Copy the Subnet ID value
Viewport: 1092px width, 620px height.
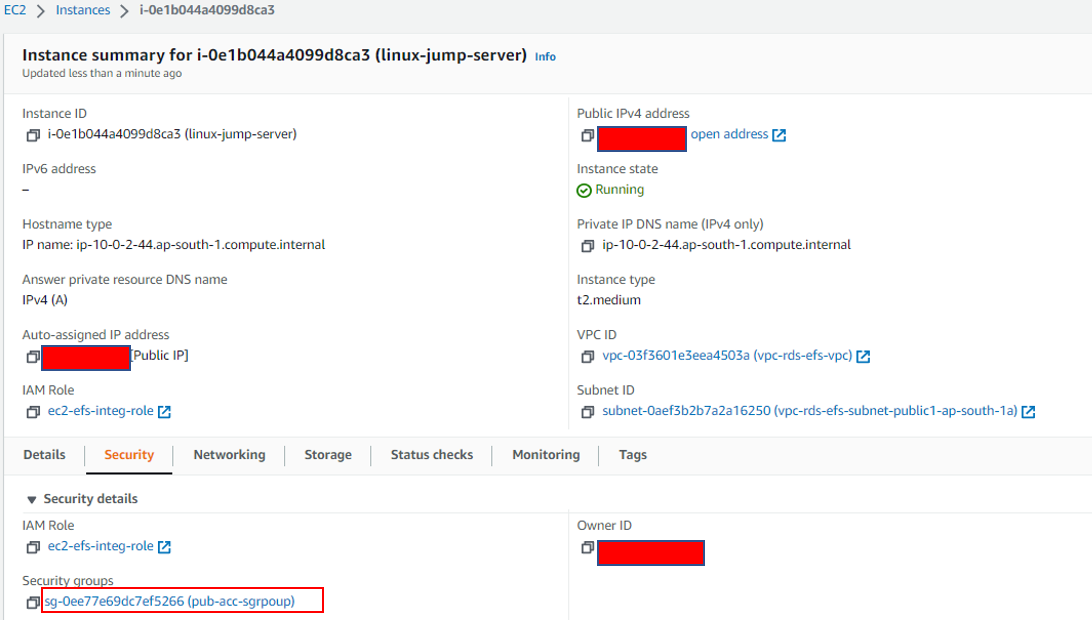pyautogui.click(x=587, y=412)
